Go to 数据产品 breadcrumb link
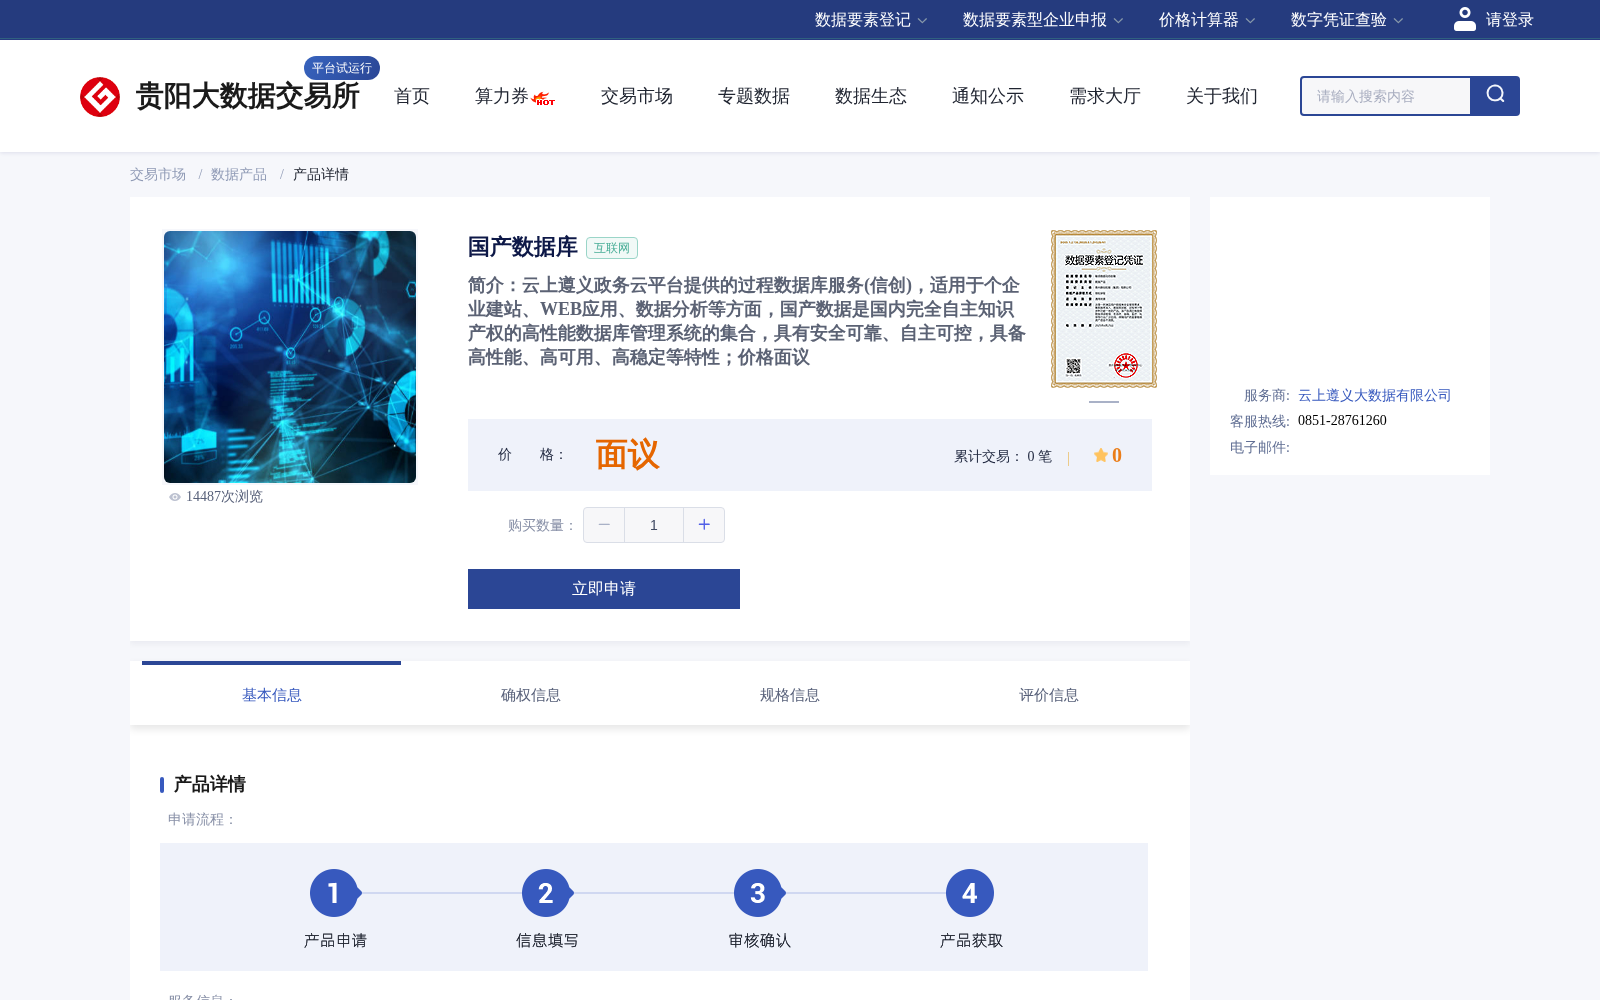 (239, 174)
